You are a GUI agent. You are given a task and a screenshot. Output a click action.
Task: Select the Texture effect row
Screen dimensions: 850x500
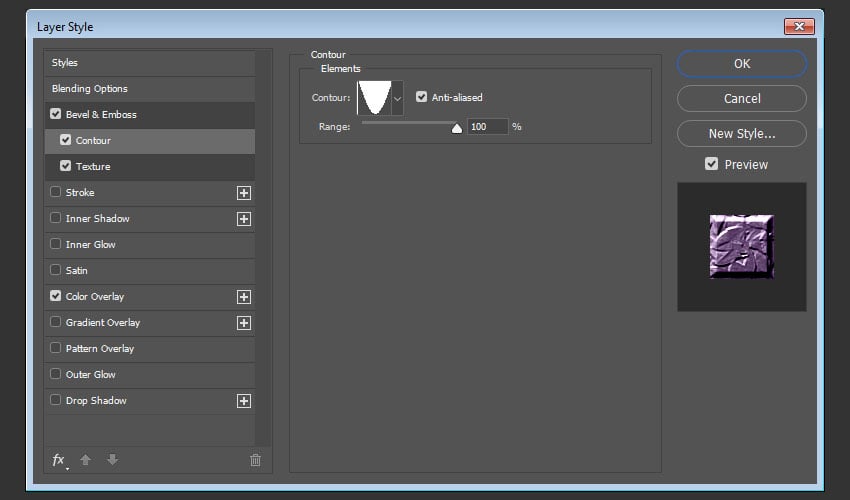click(150, 167)
